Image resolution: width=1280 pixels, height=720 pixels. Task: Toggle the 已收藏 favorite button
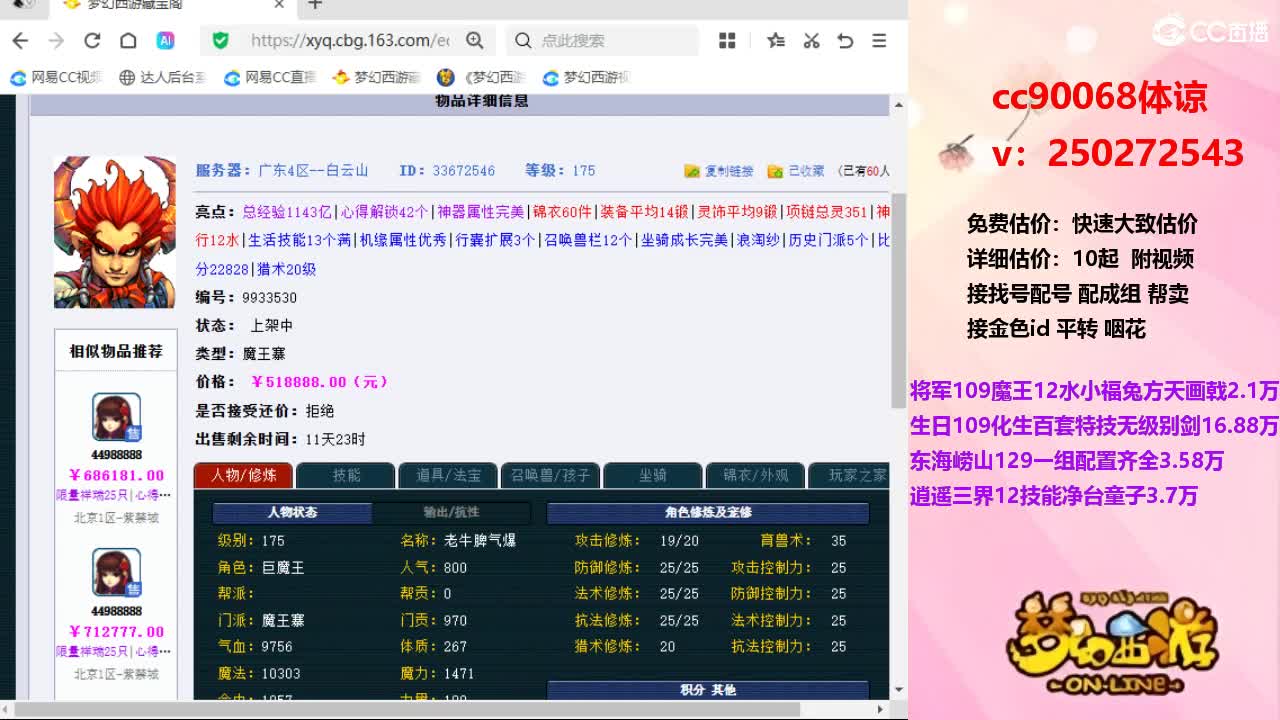click(796, 171)
